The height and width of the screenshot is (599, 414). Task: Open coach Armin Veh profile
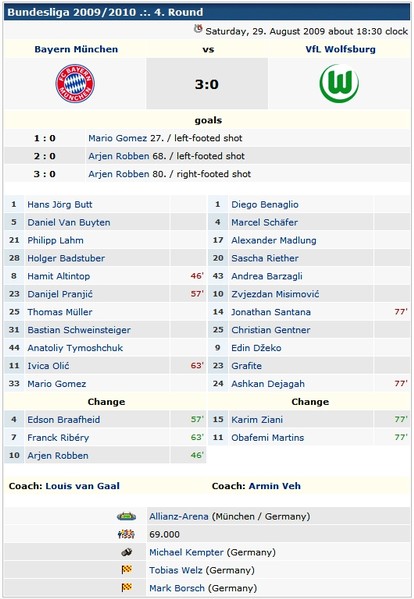point(275,486)
